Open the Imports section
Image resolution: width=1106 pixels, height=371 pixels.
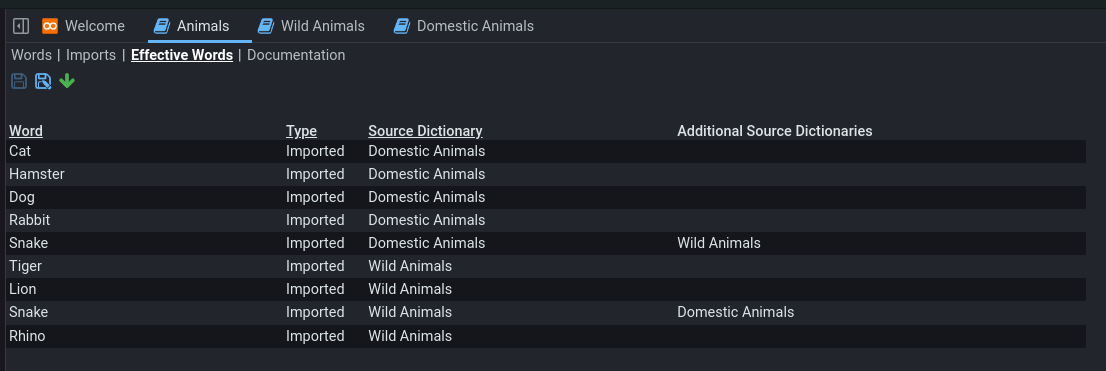coord(91,55)
